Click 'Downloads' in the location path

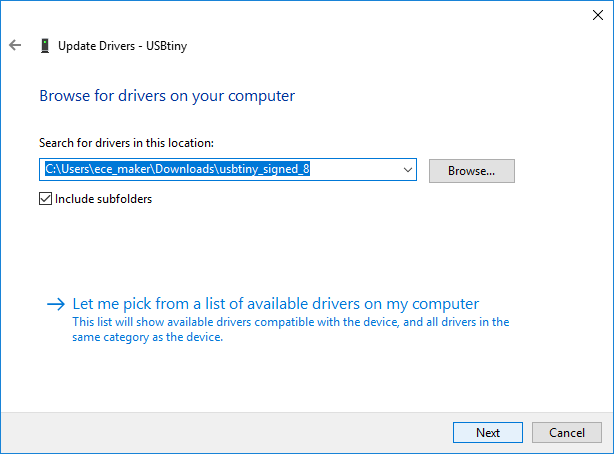180,171
